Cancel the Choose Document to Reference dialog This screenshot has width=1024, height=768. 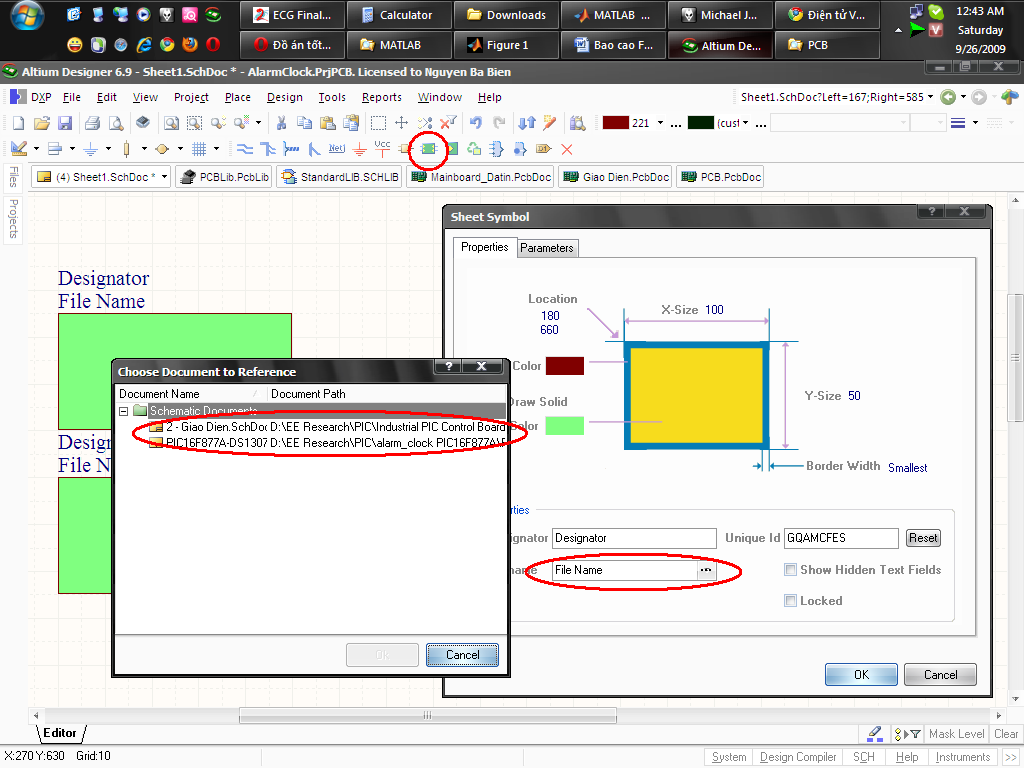[462, 655]
